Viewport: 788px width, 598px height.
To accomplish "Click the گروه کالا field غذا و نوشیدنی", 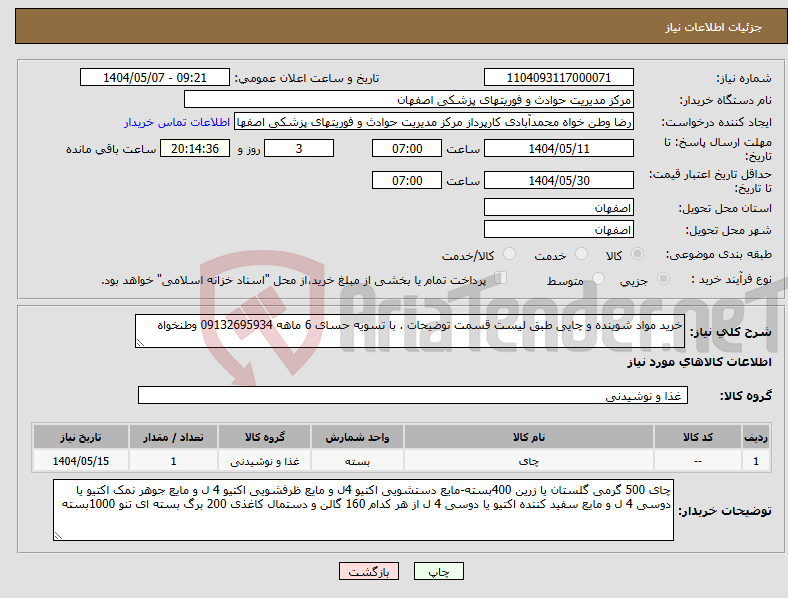I will tap(413, 395).
